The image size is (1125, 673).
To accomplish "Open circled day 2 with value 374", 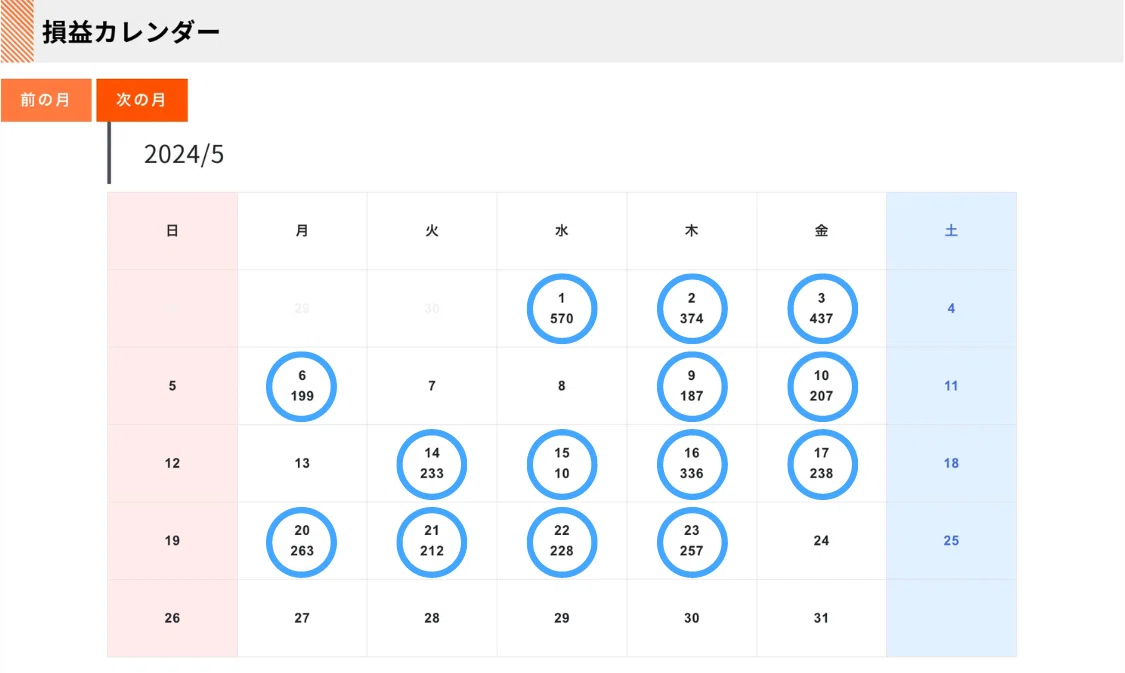I will click(692, 309).
